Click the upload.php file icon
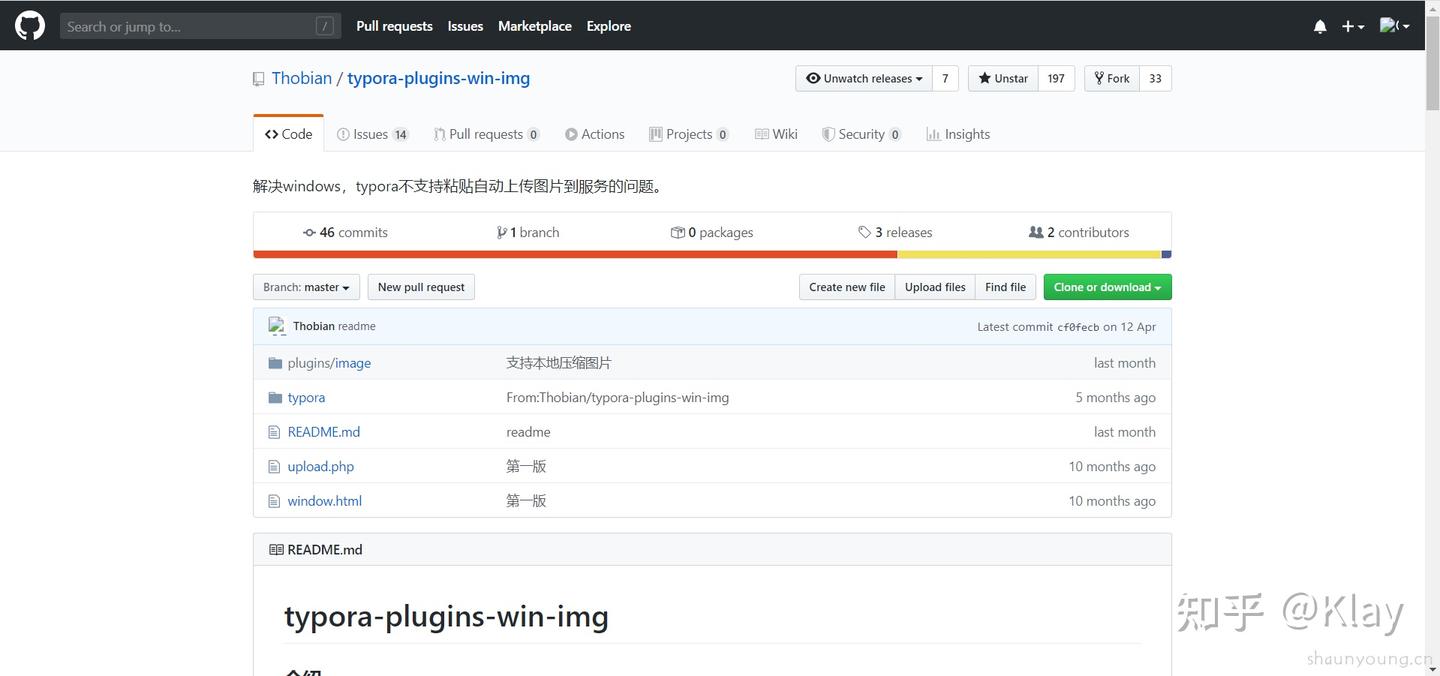Image resolution: width=1440 pixels, height=676 pixels. click(275, 466)
